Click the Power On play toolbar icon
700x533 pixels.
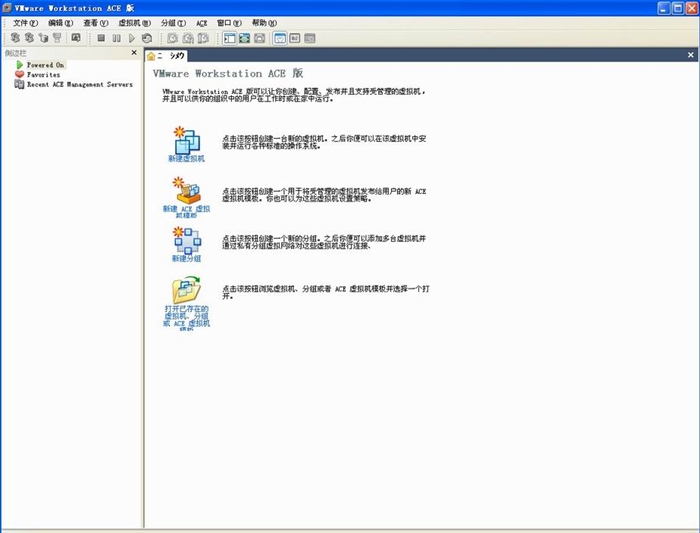(132, 38)
